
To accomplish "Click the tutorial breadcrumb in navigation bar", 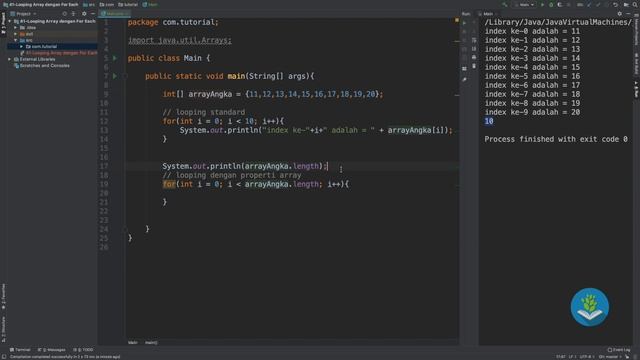I will point(128,4).
